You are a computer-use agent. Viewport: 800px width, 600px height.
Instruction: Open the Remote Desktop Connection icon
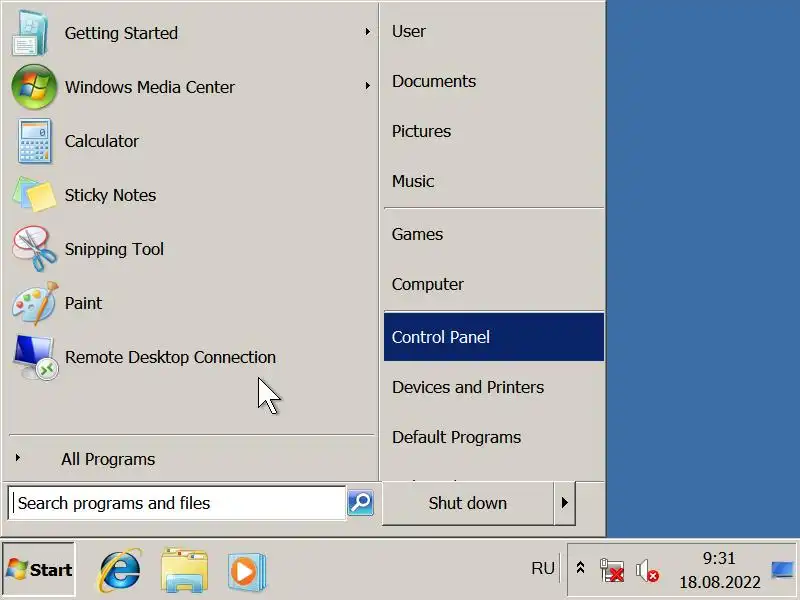(x=35, y=358)
